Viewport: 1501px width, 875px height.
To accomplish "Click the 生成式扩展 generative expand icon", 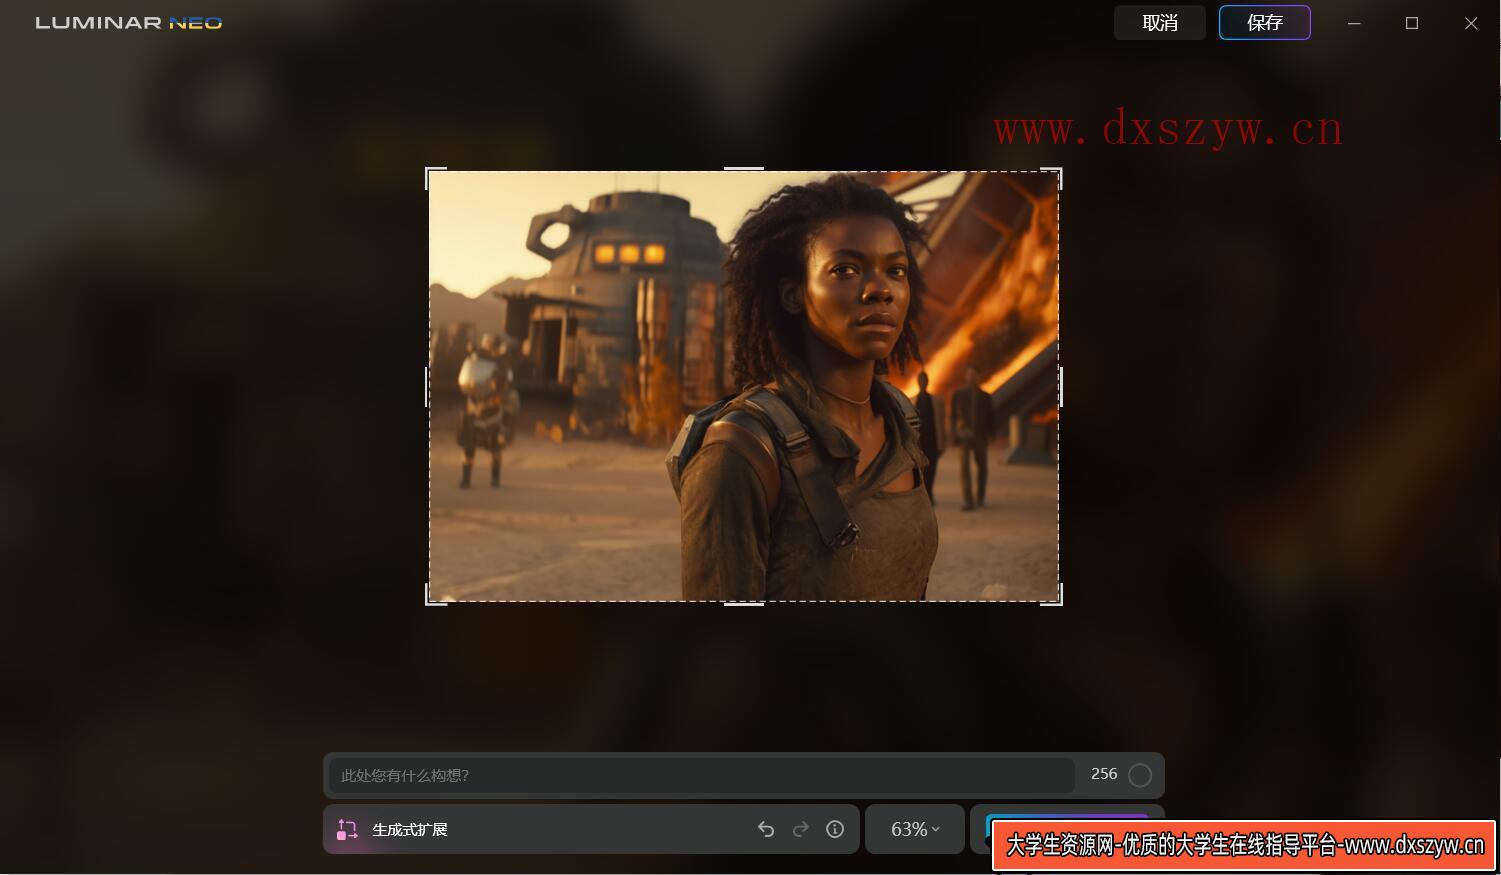I will (x=347, y=829).
